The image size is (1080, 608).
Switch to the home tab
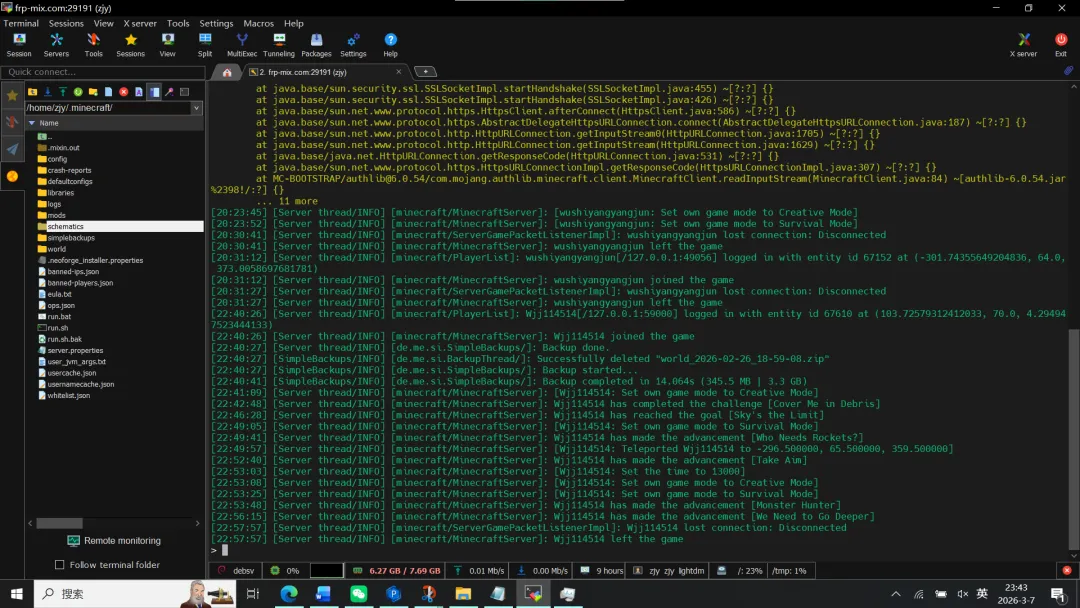pyautogui.click(x=227, y=72)
